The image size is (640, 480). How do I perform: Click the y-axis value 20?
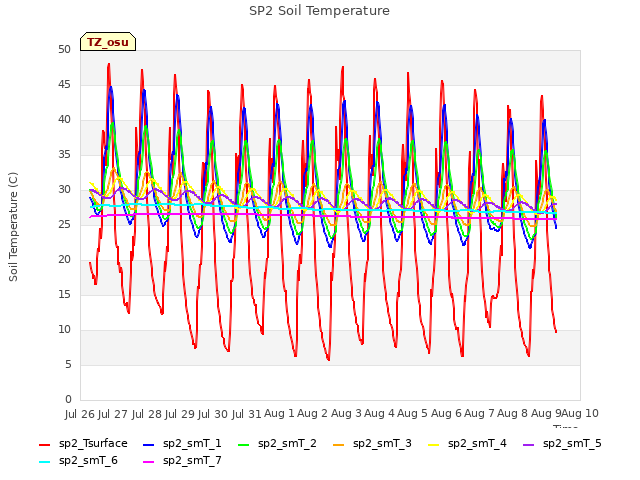(x=64, y=260)
